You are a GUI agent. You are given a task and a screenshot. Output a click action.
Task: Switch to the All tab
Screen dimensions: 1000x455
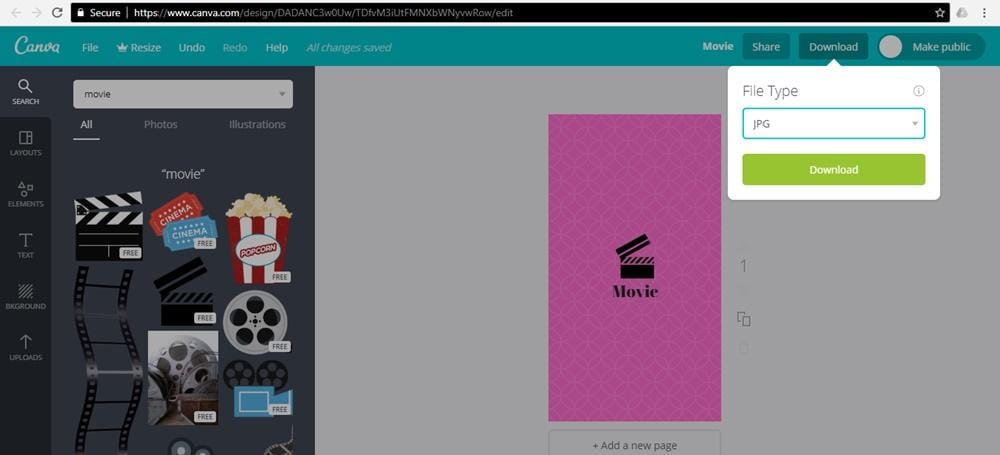coord(86,124)
